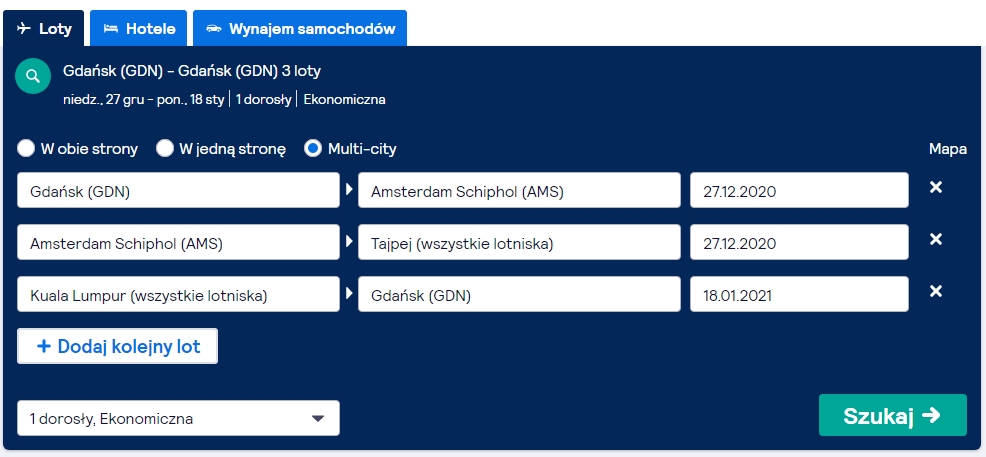Click the Ekonomiczna summary text

click(345, 99)
